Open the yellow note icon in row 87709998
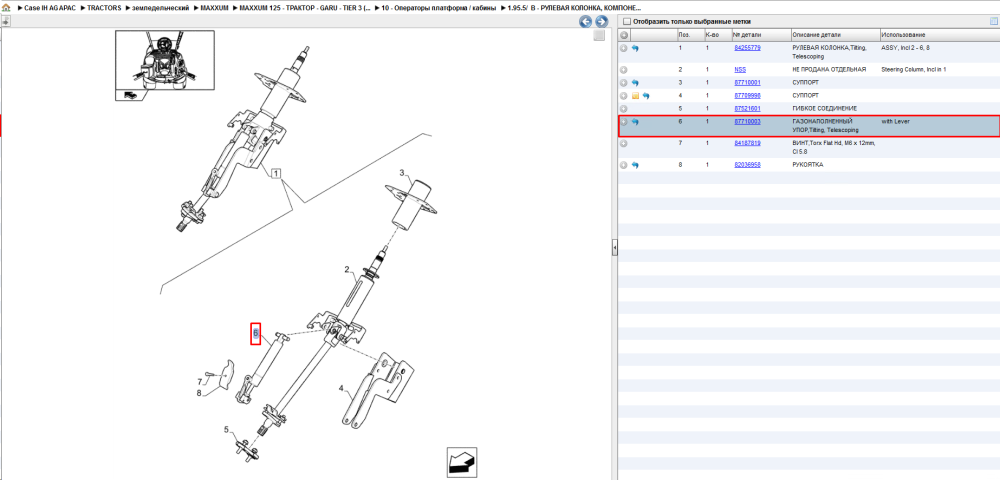Image resolution: width=1000 pixels, height=480 pixels. coord(635,96)
